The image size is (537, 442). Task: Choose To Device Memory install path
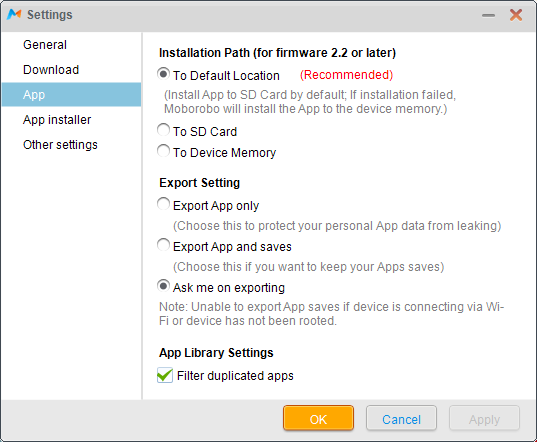[163, 151]
